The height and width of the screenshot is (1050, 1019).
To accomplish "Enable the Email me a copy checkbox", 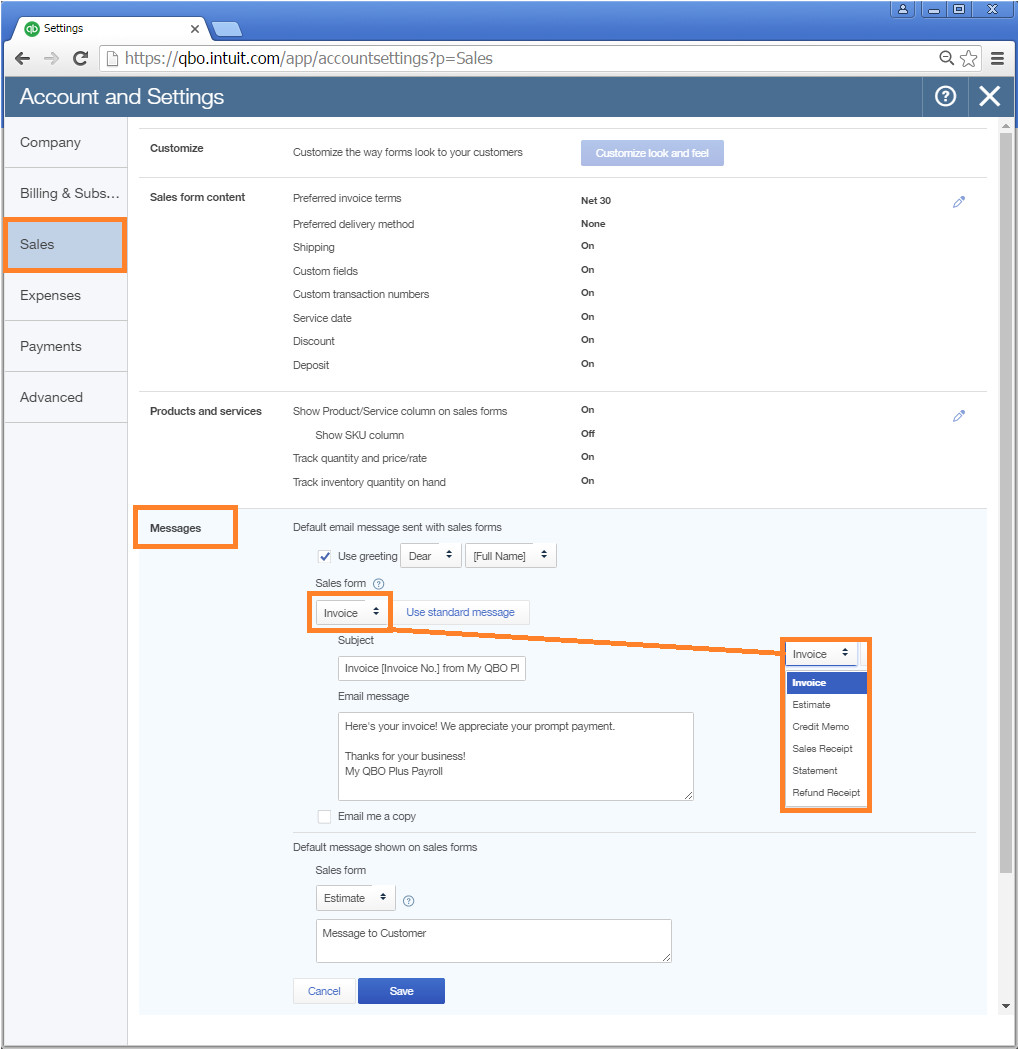I will click(x=324, y=816).
